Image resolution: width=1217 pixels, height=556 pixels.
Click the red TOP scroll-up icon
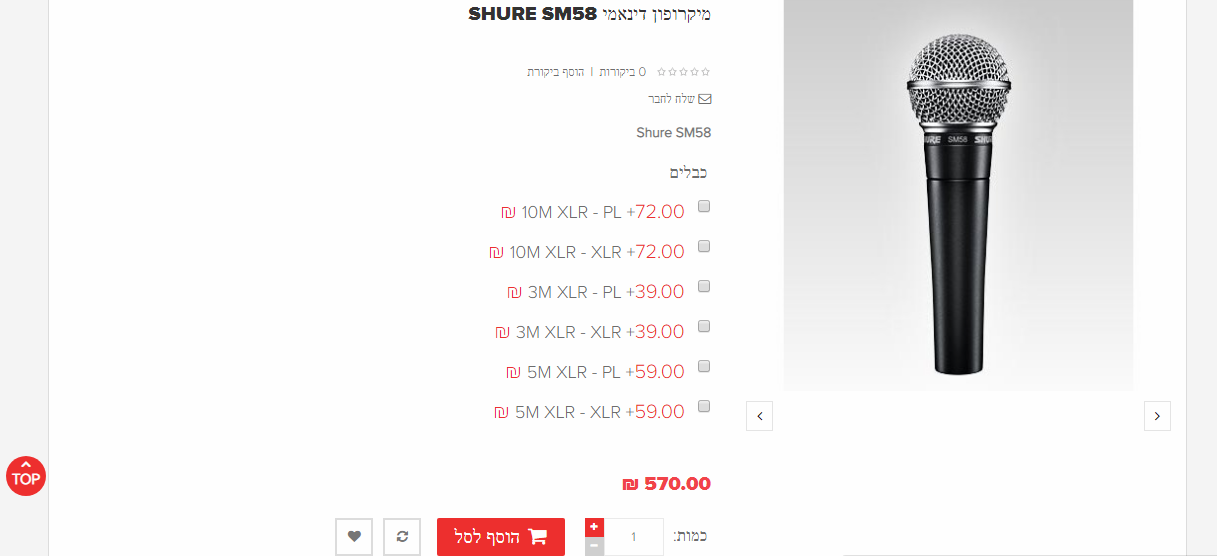click(x=26, y=476)
